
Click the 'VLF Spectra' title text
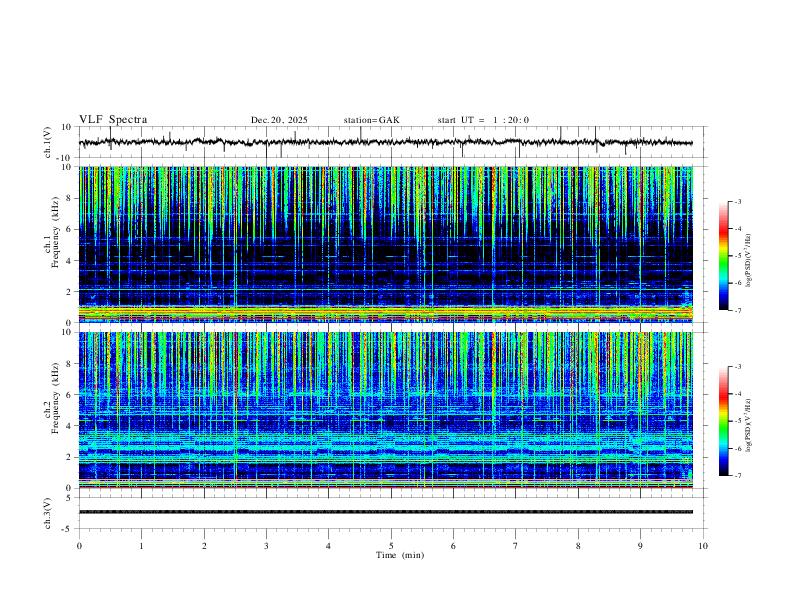click(113, 120)
